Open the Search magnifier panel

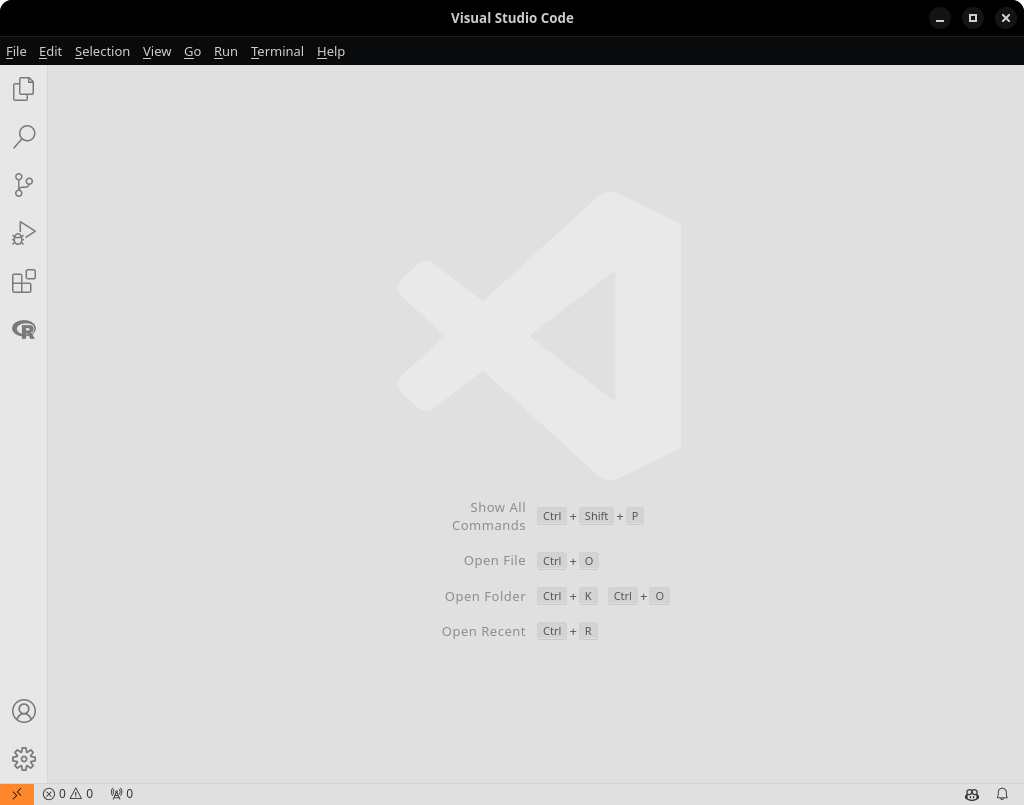coord(24,137)
